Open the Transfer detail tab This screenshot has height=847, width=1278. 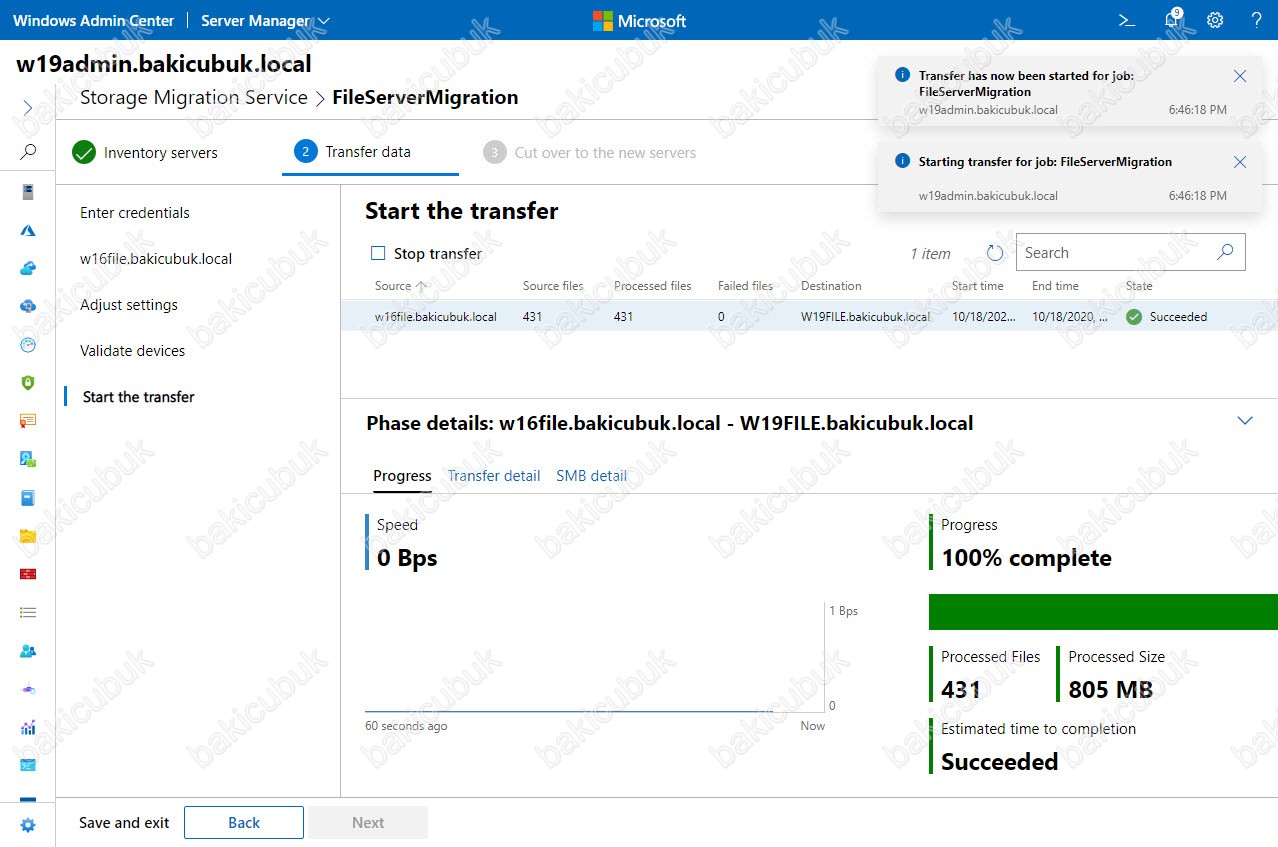[x=494, y=476]
